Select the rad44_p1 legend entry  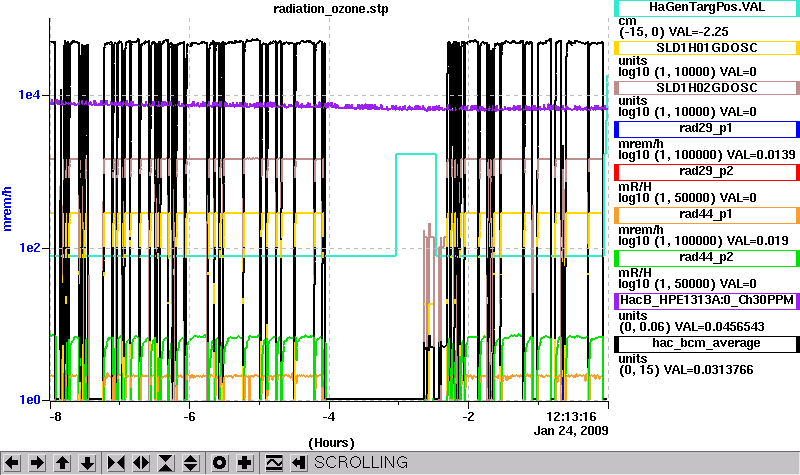pos(707,215)
